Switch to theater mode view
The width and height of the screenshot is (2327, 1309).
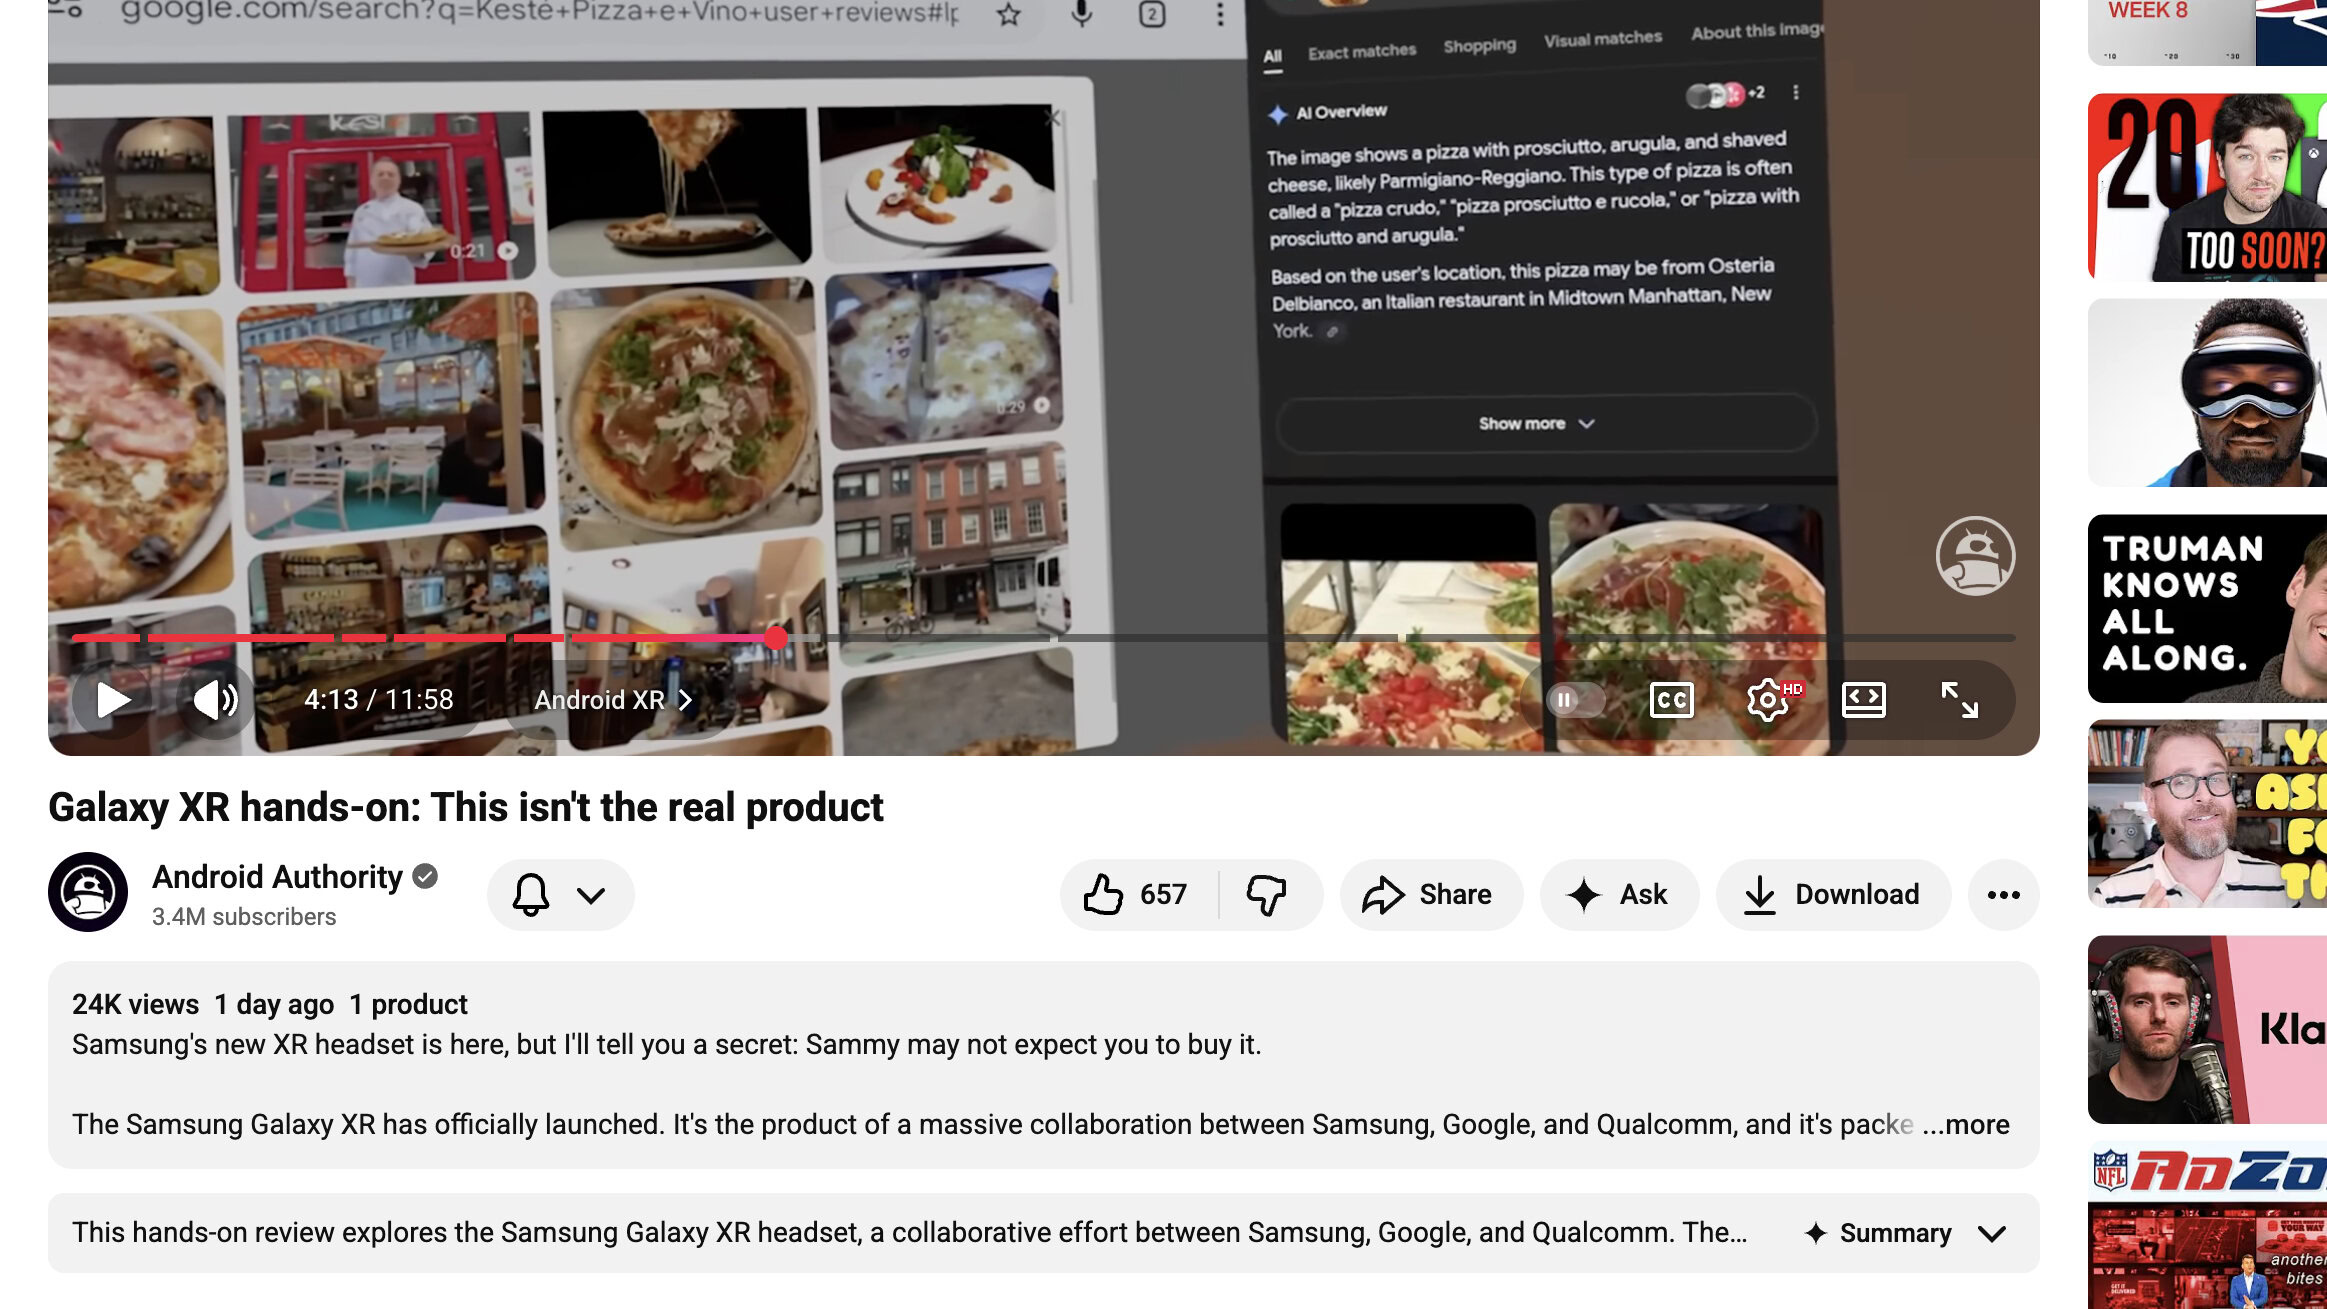pyautogui.click(x=1863, y=700)
